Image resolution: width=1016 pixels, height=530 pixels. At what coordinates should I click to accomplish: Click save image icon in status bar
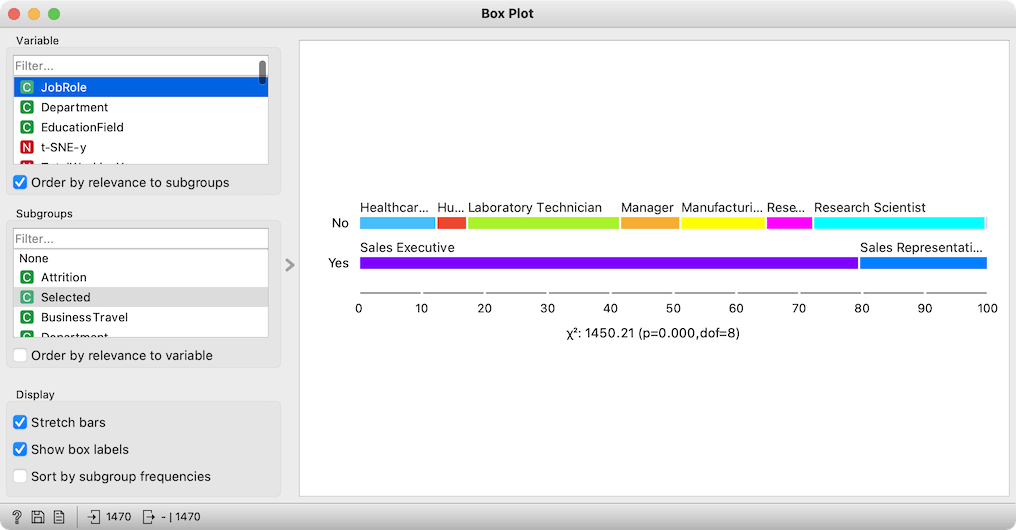38,517
